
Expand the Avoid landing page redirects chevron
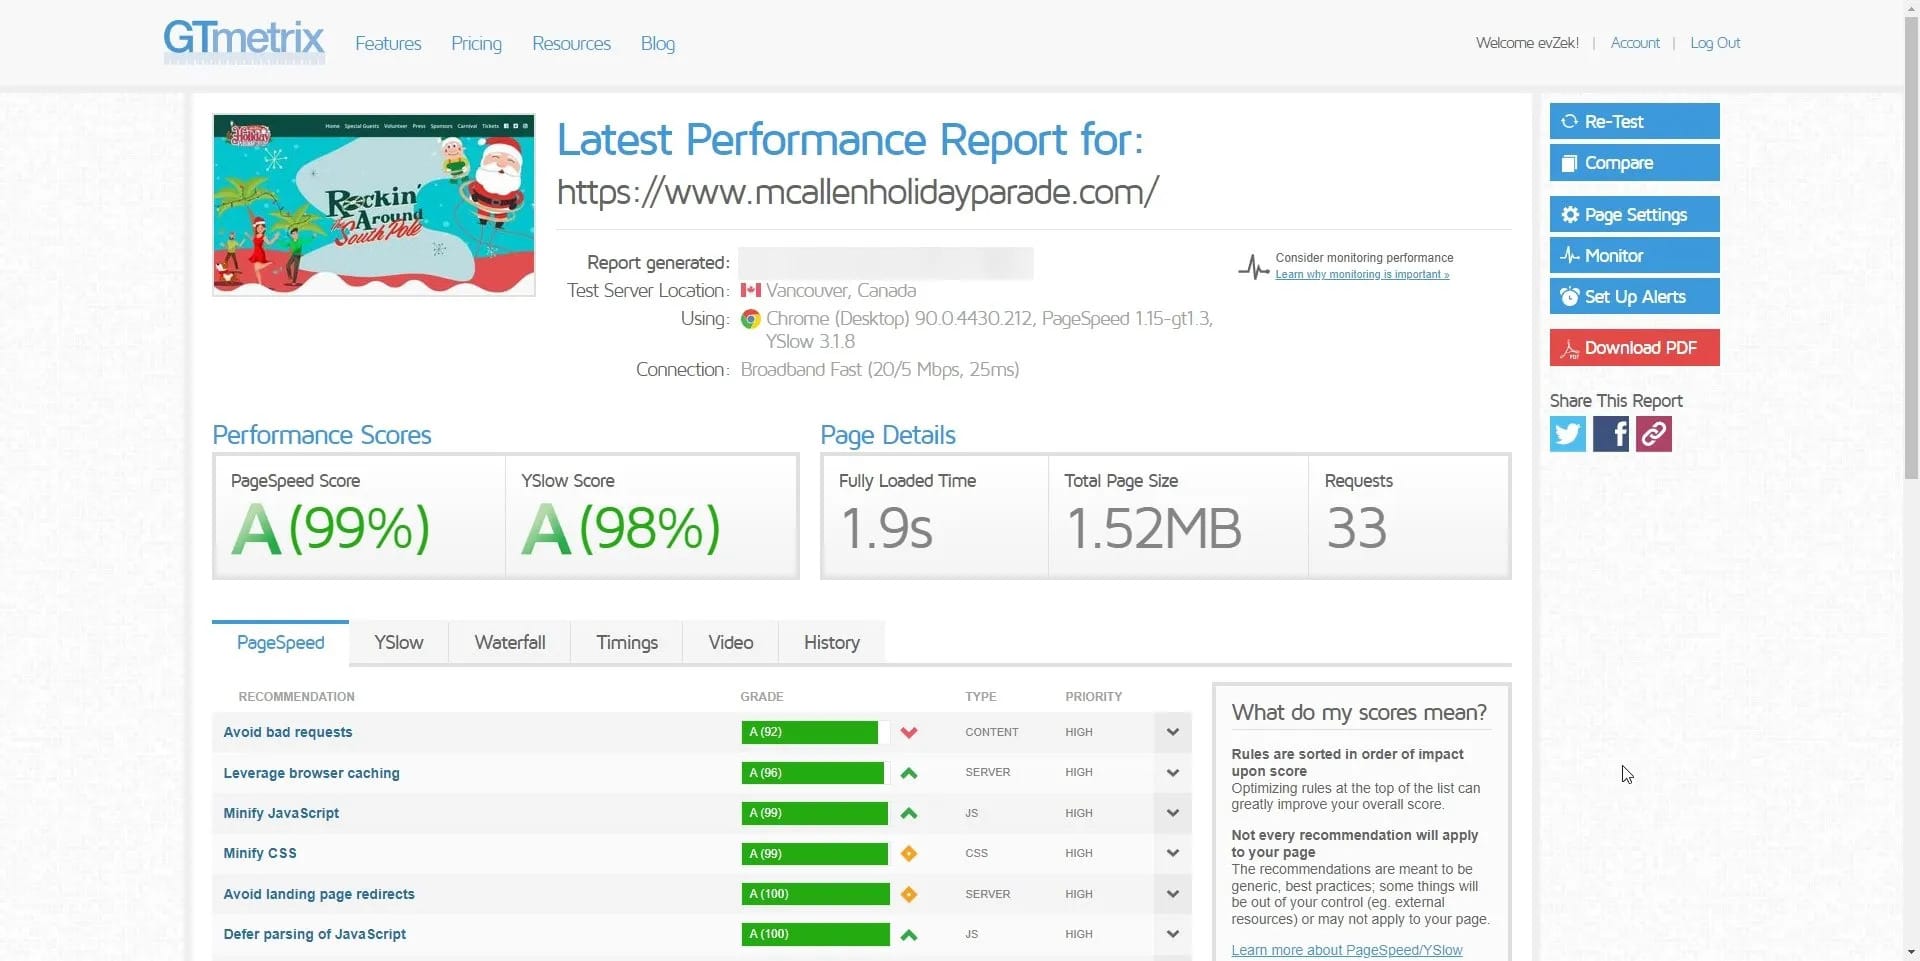point(1172,895)
